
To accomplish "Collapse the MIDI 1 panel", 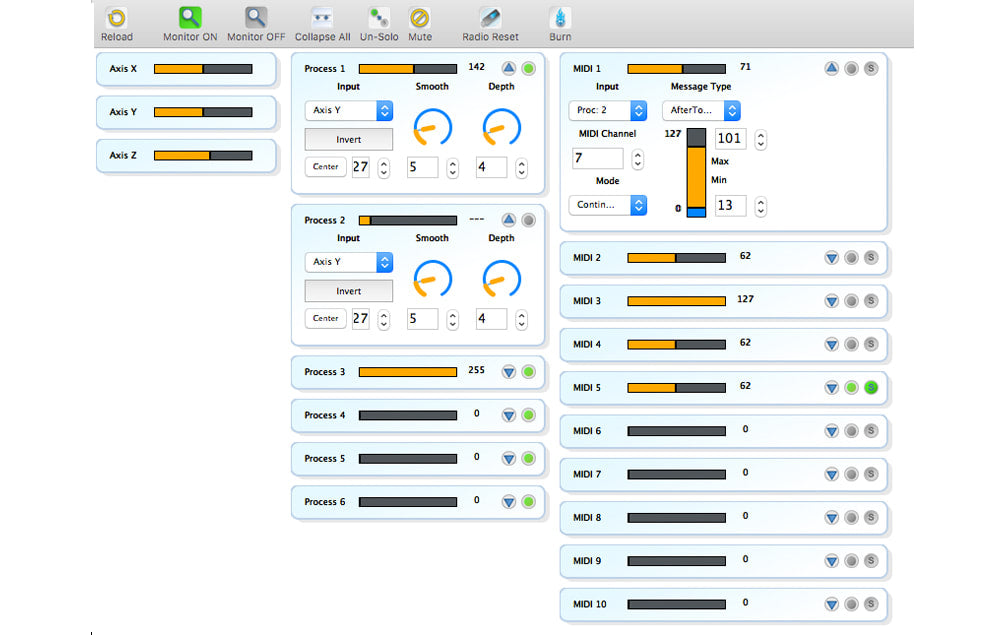I will point(831,69).
